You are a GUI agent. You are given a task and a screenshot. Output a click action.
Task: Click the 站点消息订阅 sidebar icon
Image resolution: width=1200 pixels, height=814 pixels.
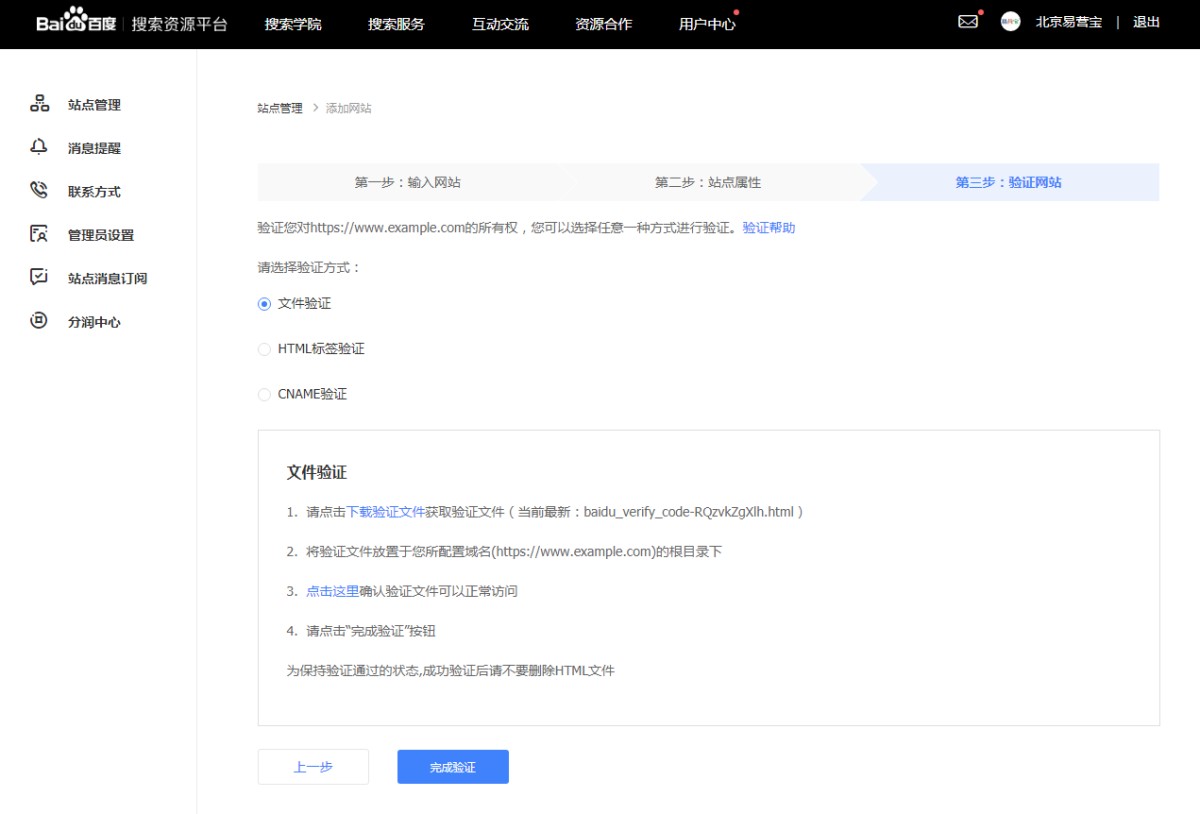39,278
